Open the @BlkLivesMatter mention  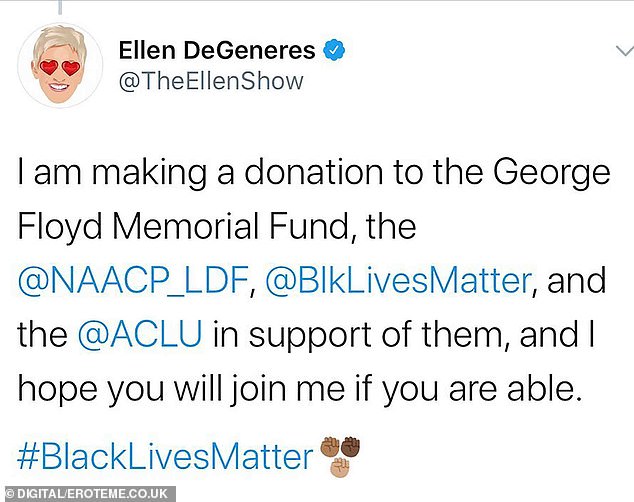(395, 280)
